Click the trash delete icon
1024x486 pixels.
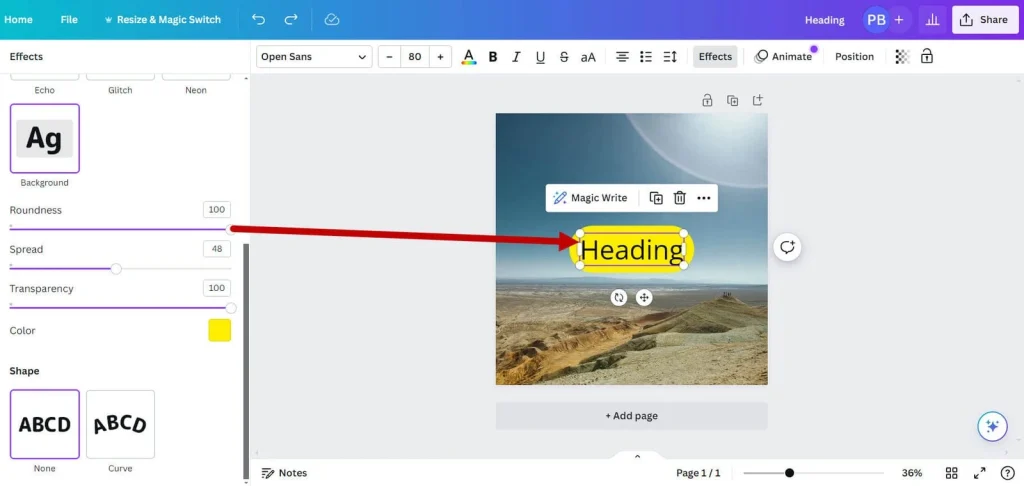680,198
